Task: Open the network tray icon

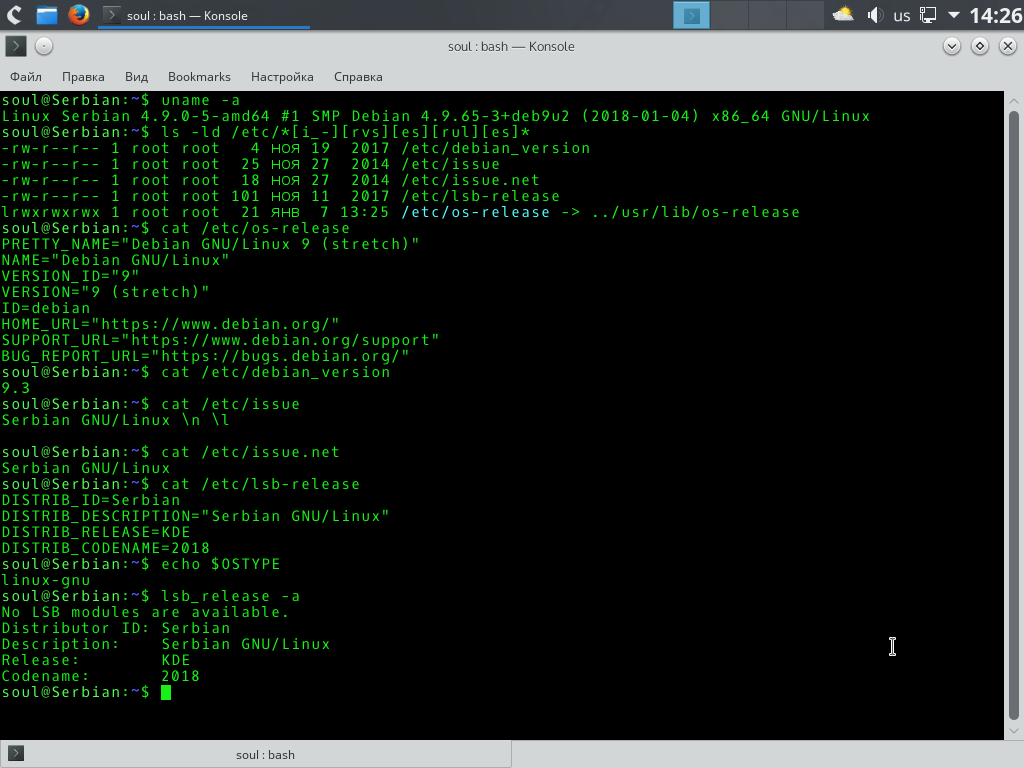Action: (x=927, y=15)
